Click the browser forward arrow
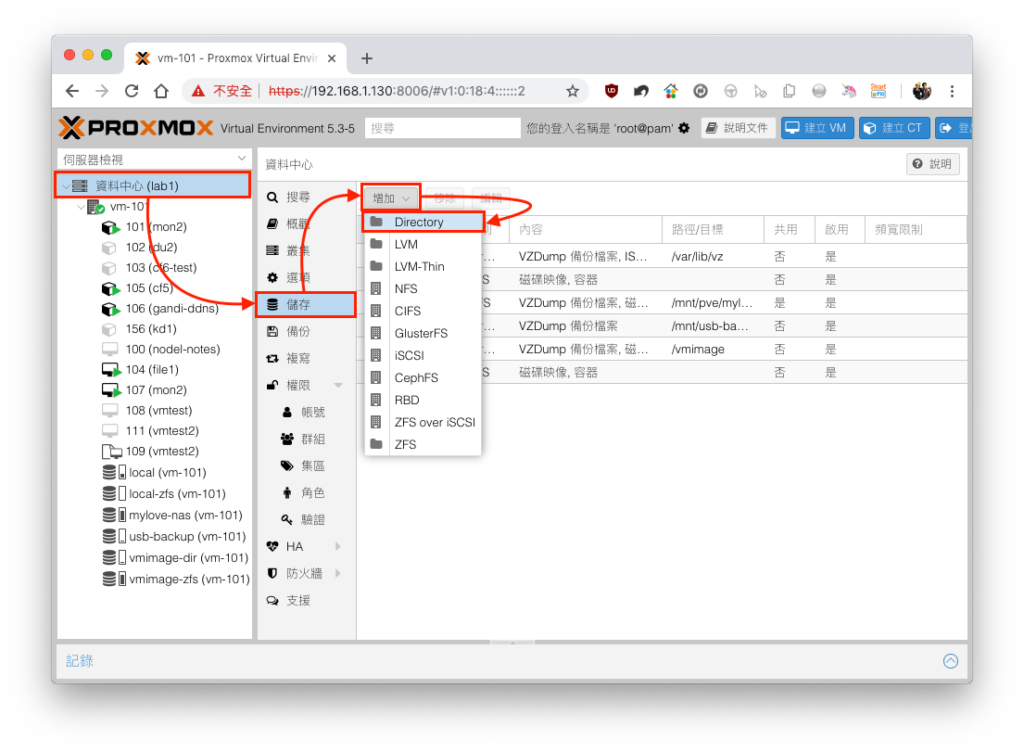Image resolution: width=1024 pixels, height=752 pixels. pyautogui.click(x=102, y=91)
